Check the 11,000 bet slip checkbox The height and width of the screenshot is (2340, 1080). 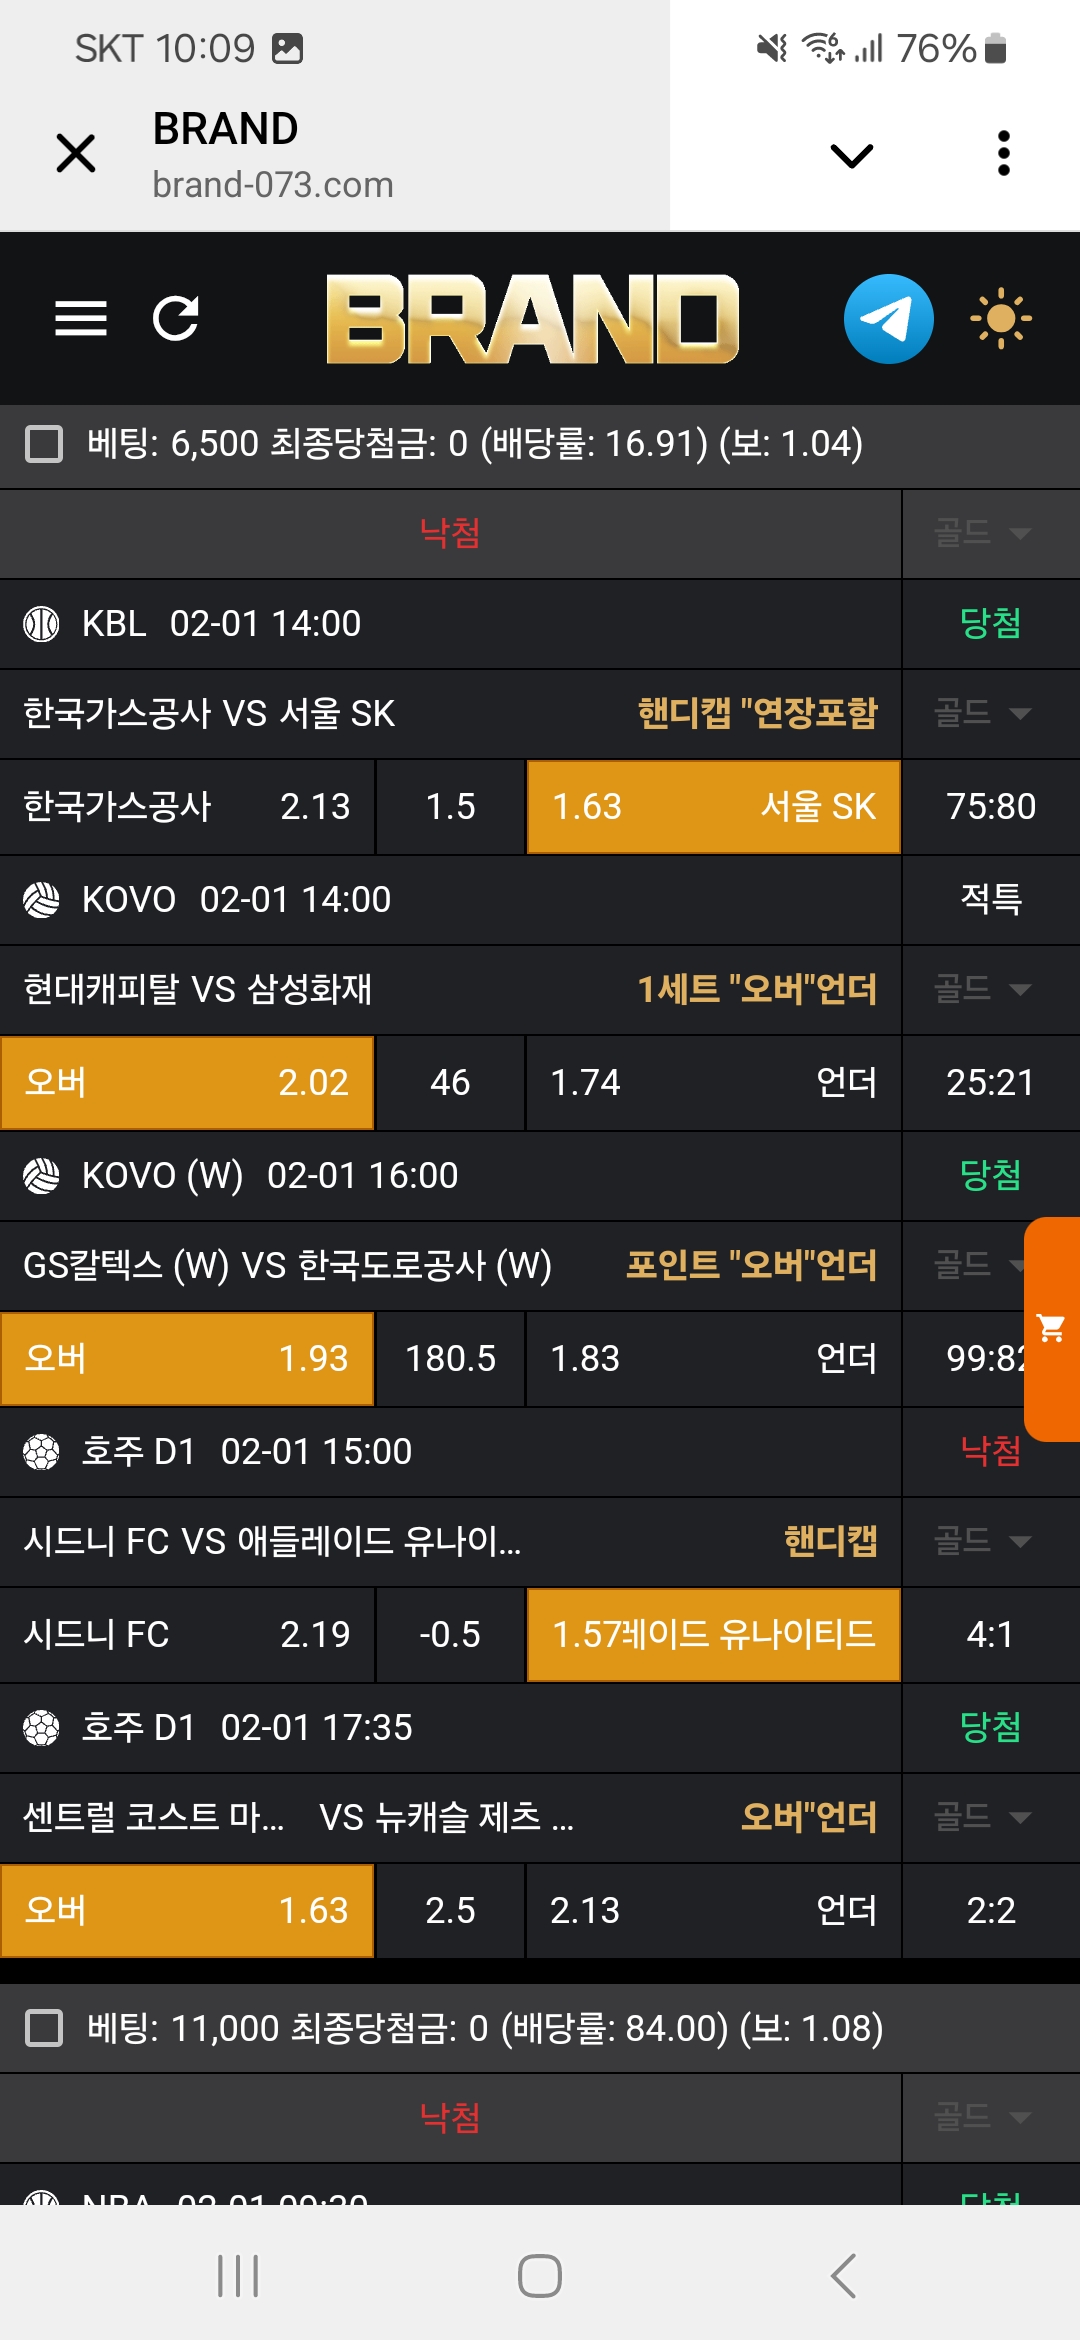pyautogui.click(x=44, y=2029)
